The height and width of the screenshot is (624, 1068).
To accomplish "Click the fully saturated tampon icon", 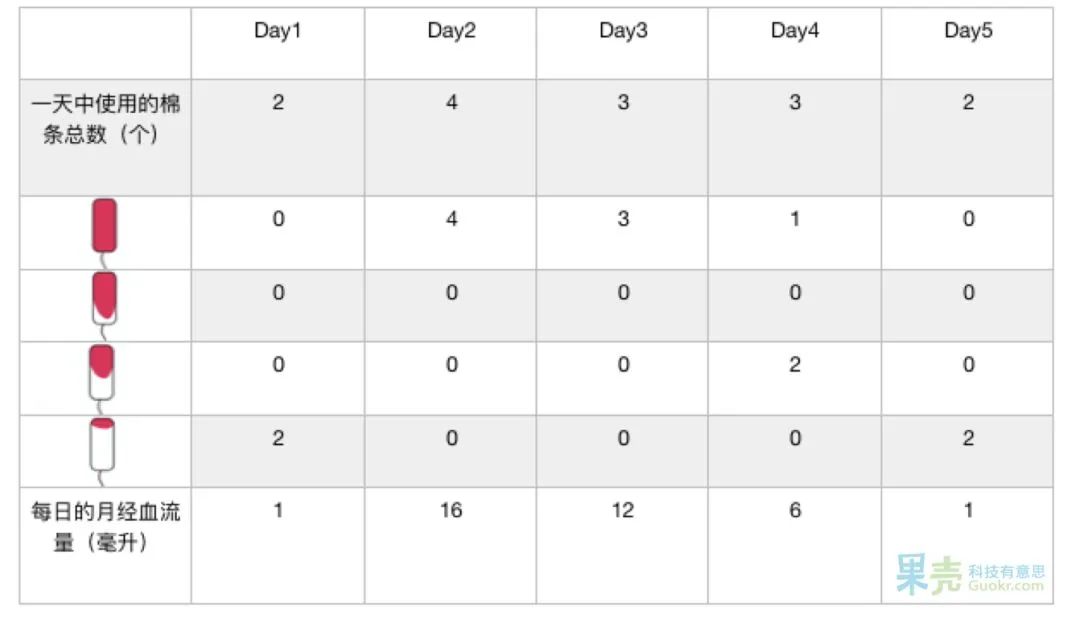I will 105,227.
